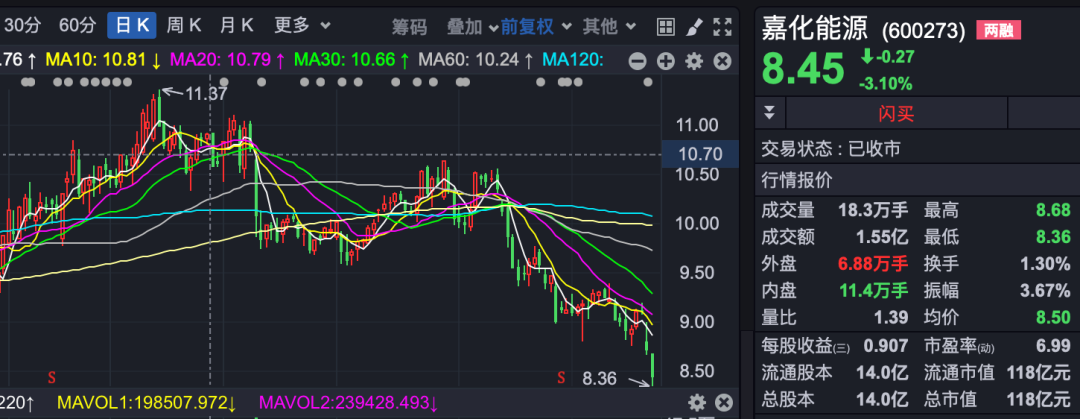
Task: Click the 闪买 quick buy button
Action: (896, 113)
